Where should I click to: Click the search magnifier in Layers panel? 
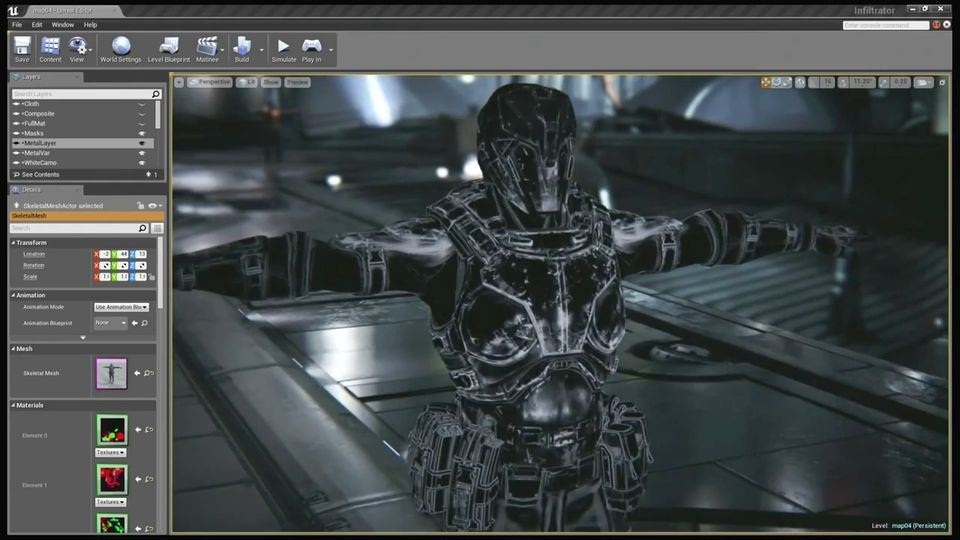pyautogui.click(x=156, y=94)
